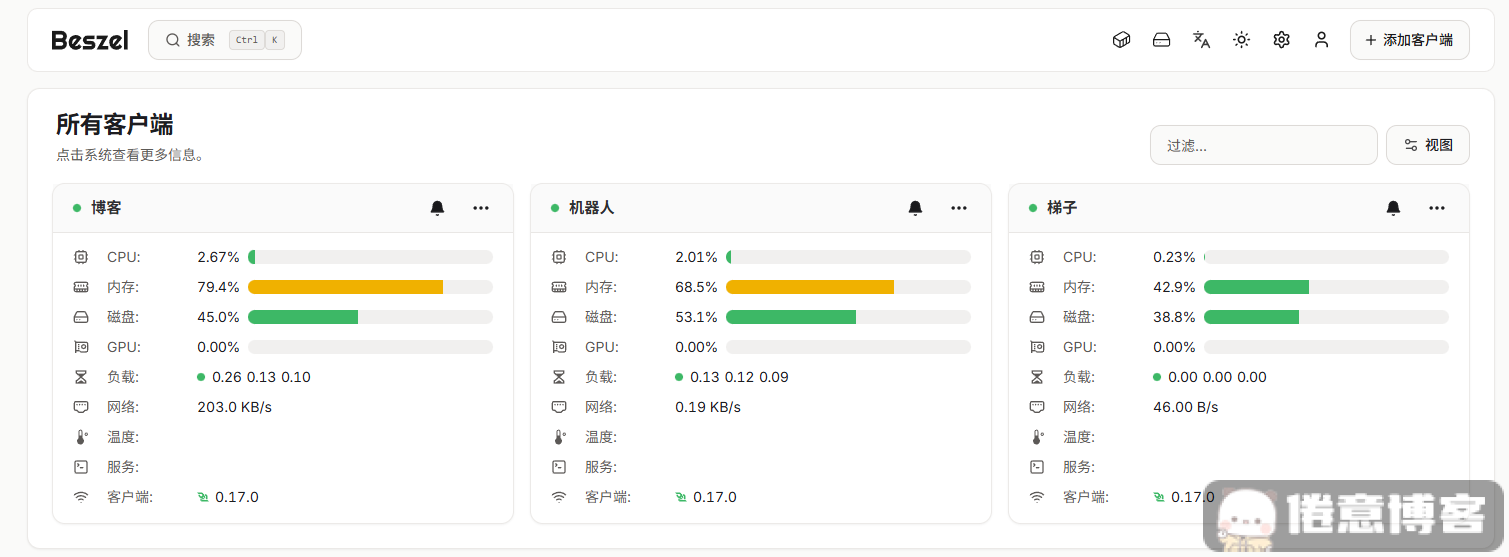Open the three-dot menu on 梯子 card

click(x=1437, y=208)
